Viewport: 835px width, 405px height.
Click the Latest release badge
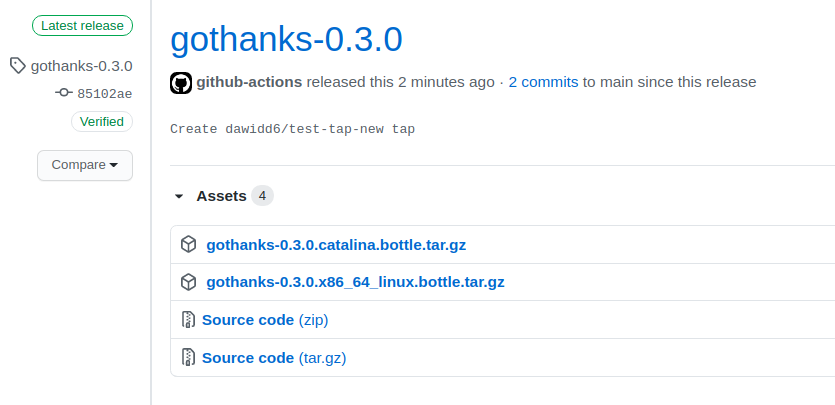pos(83,26)
